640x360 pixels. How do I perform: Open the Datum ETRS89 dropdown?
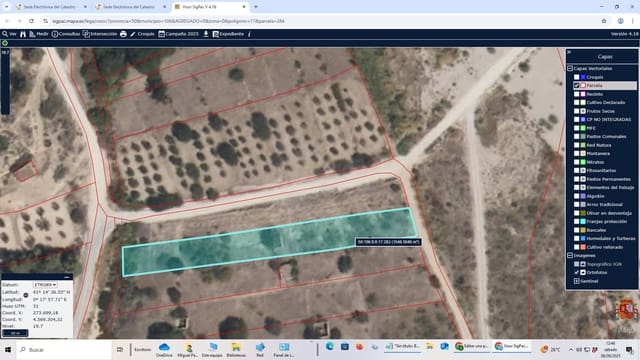coord(45,284)
